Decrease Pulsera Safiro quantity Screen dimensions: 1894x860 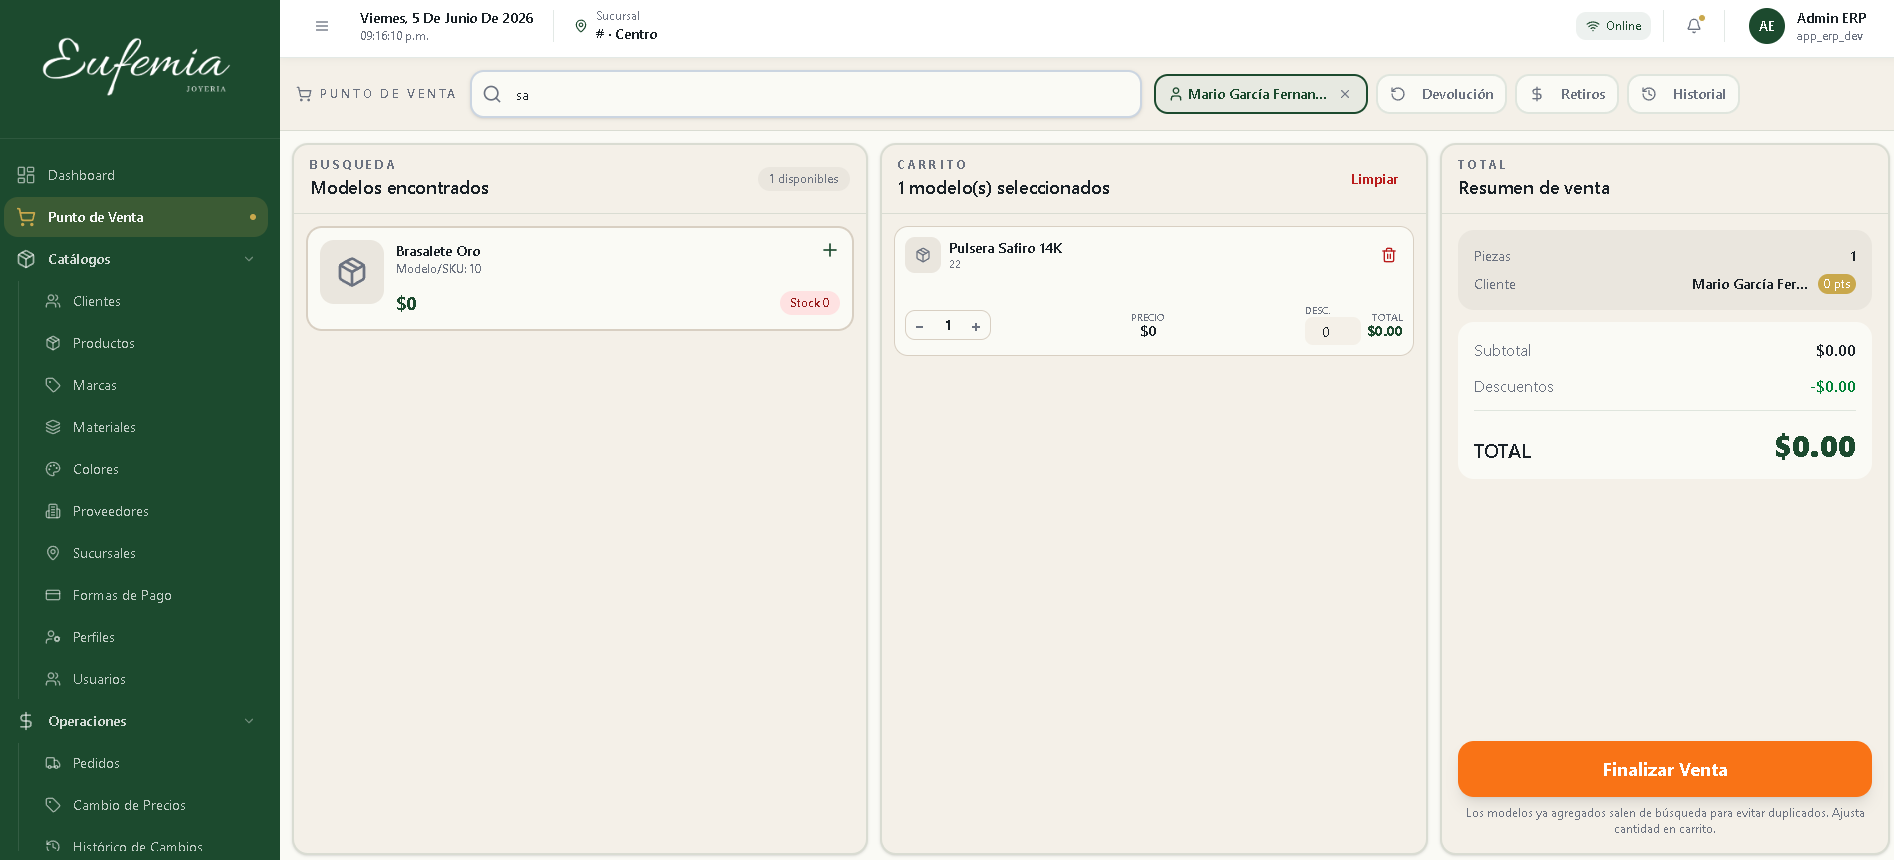click(919, 326)
